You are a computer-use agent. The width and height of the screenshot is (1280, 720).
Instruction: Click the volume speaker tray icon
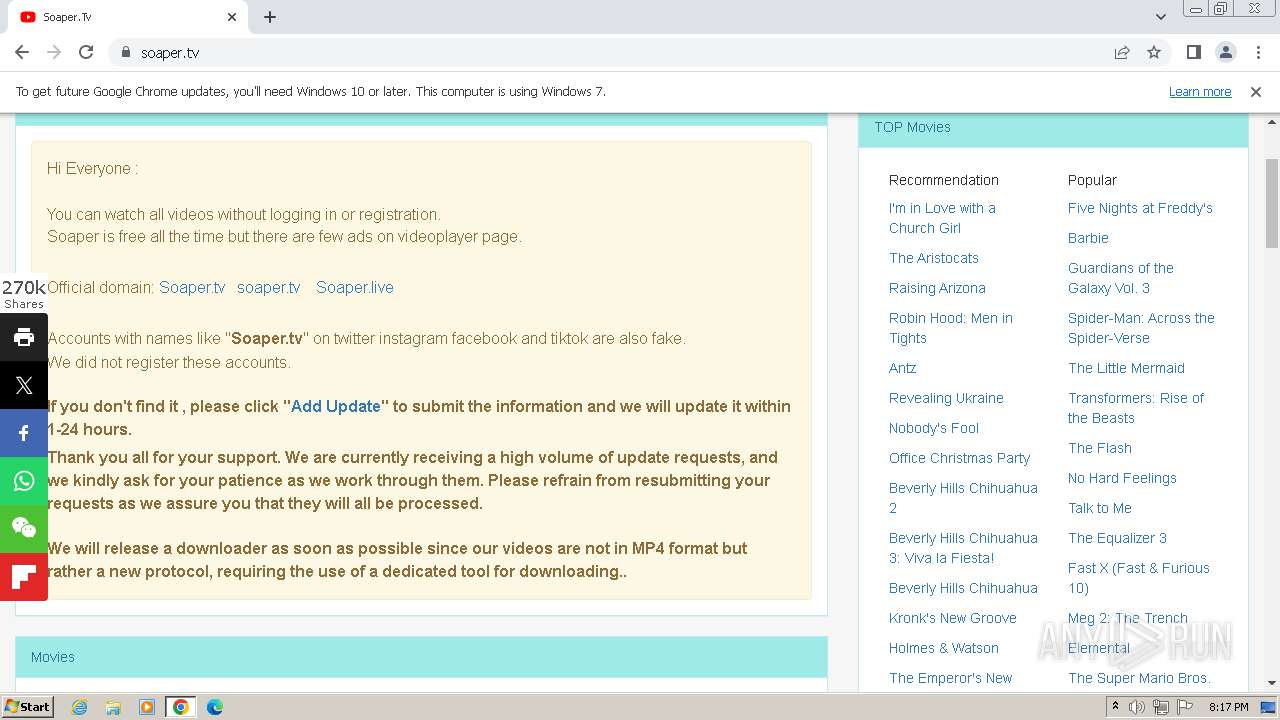pos(1137,707)
